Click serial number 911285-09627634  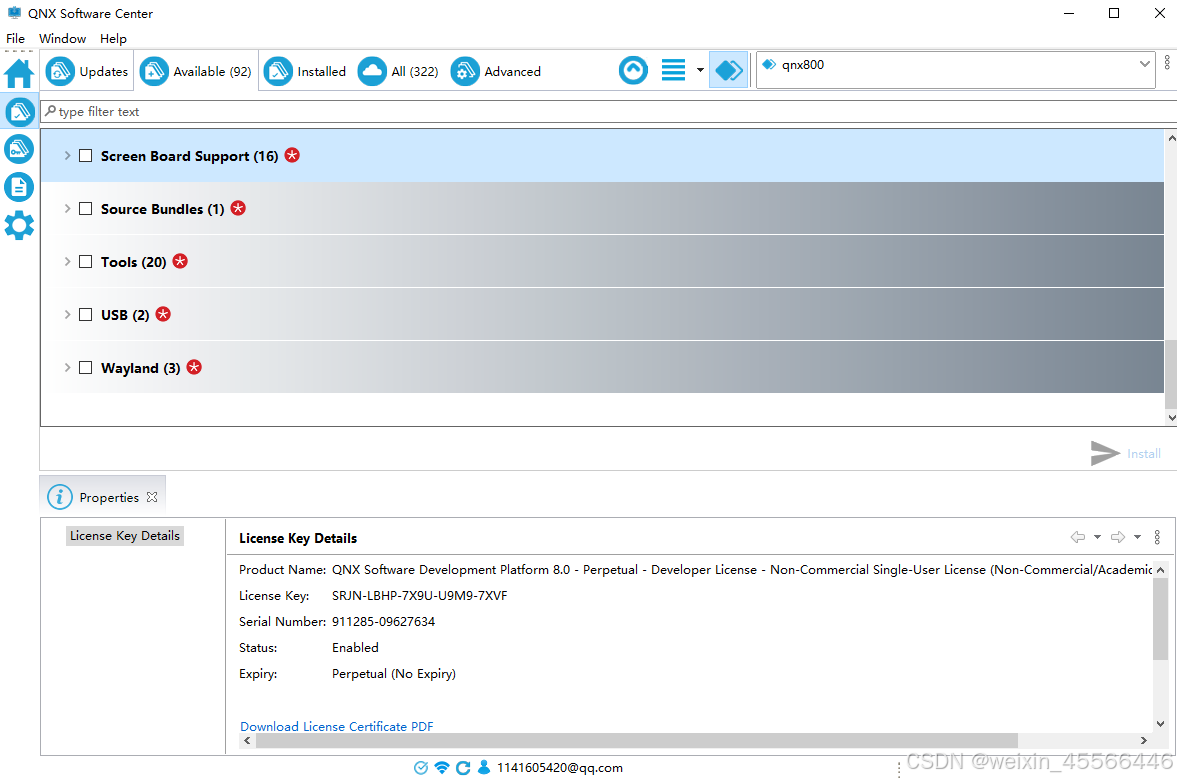tap(384, 621)
